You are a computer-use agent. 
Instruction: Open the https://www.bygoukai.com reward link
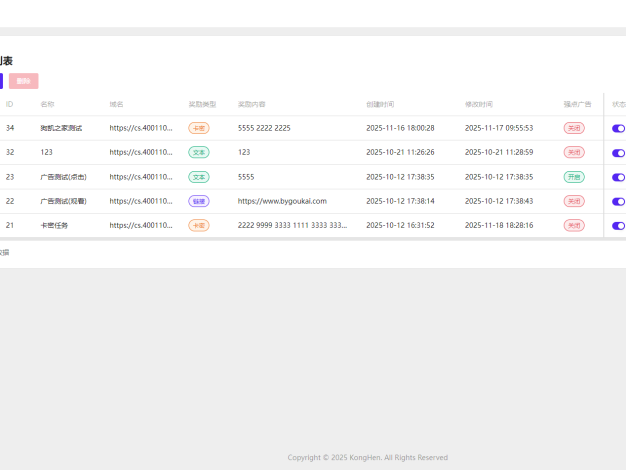282,201
